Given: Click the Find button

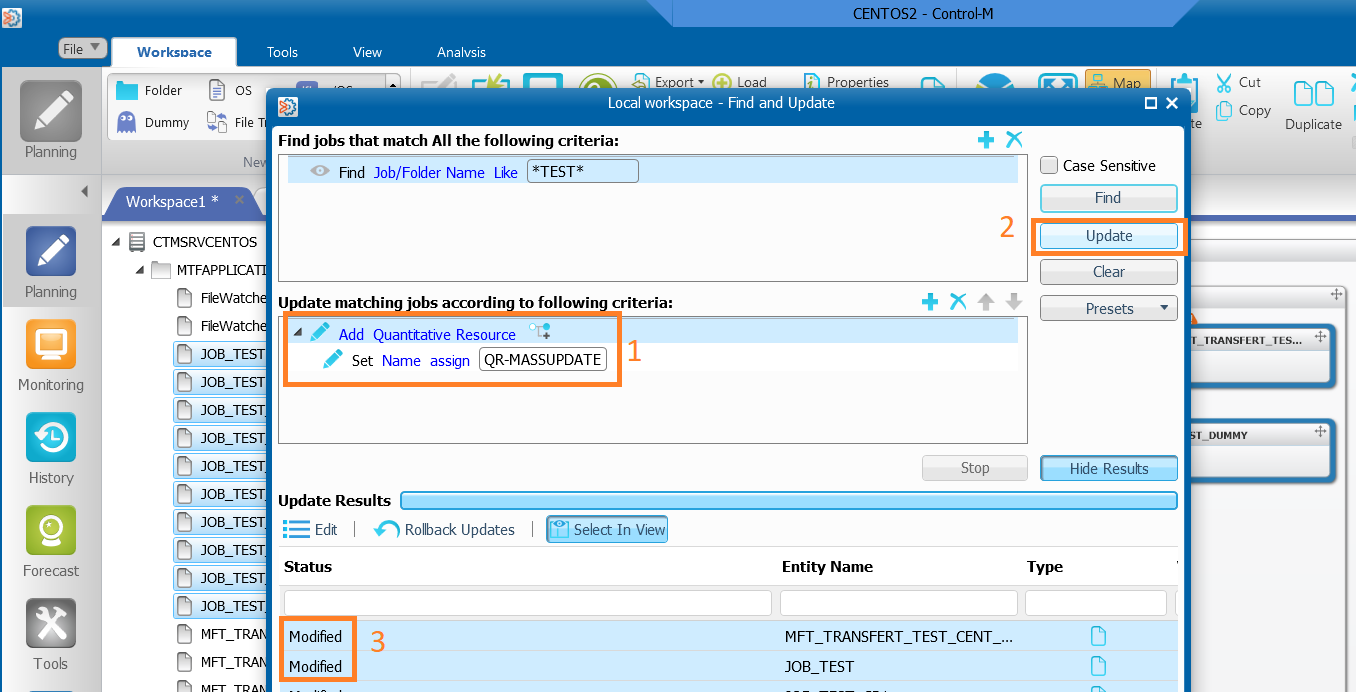Looking at the screenshot, I should coord(1108,198).
